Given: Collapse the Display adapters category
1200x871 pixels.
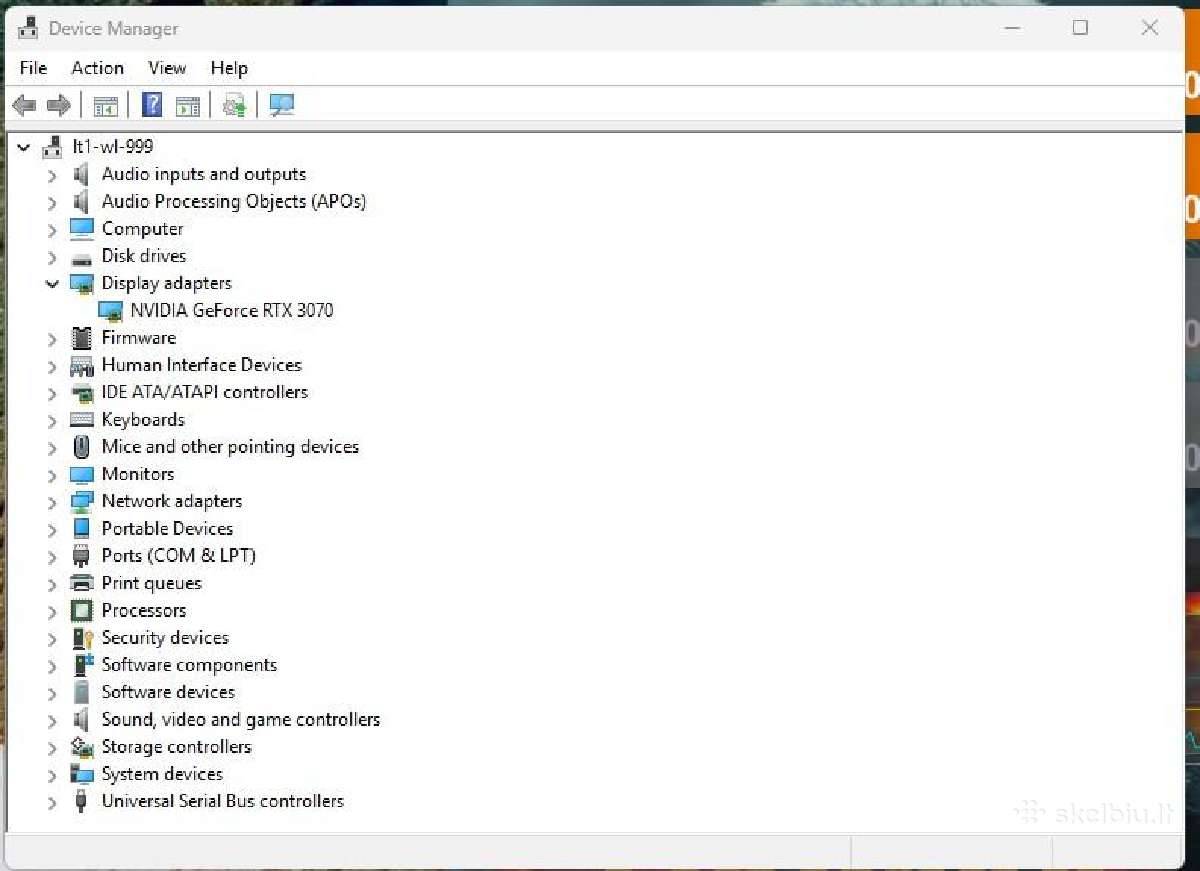Looking at the screenshot, I should pyautogui.click(x=52, y=284).
